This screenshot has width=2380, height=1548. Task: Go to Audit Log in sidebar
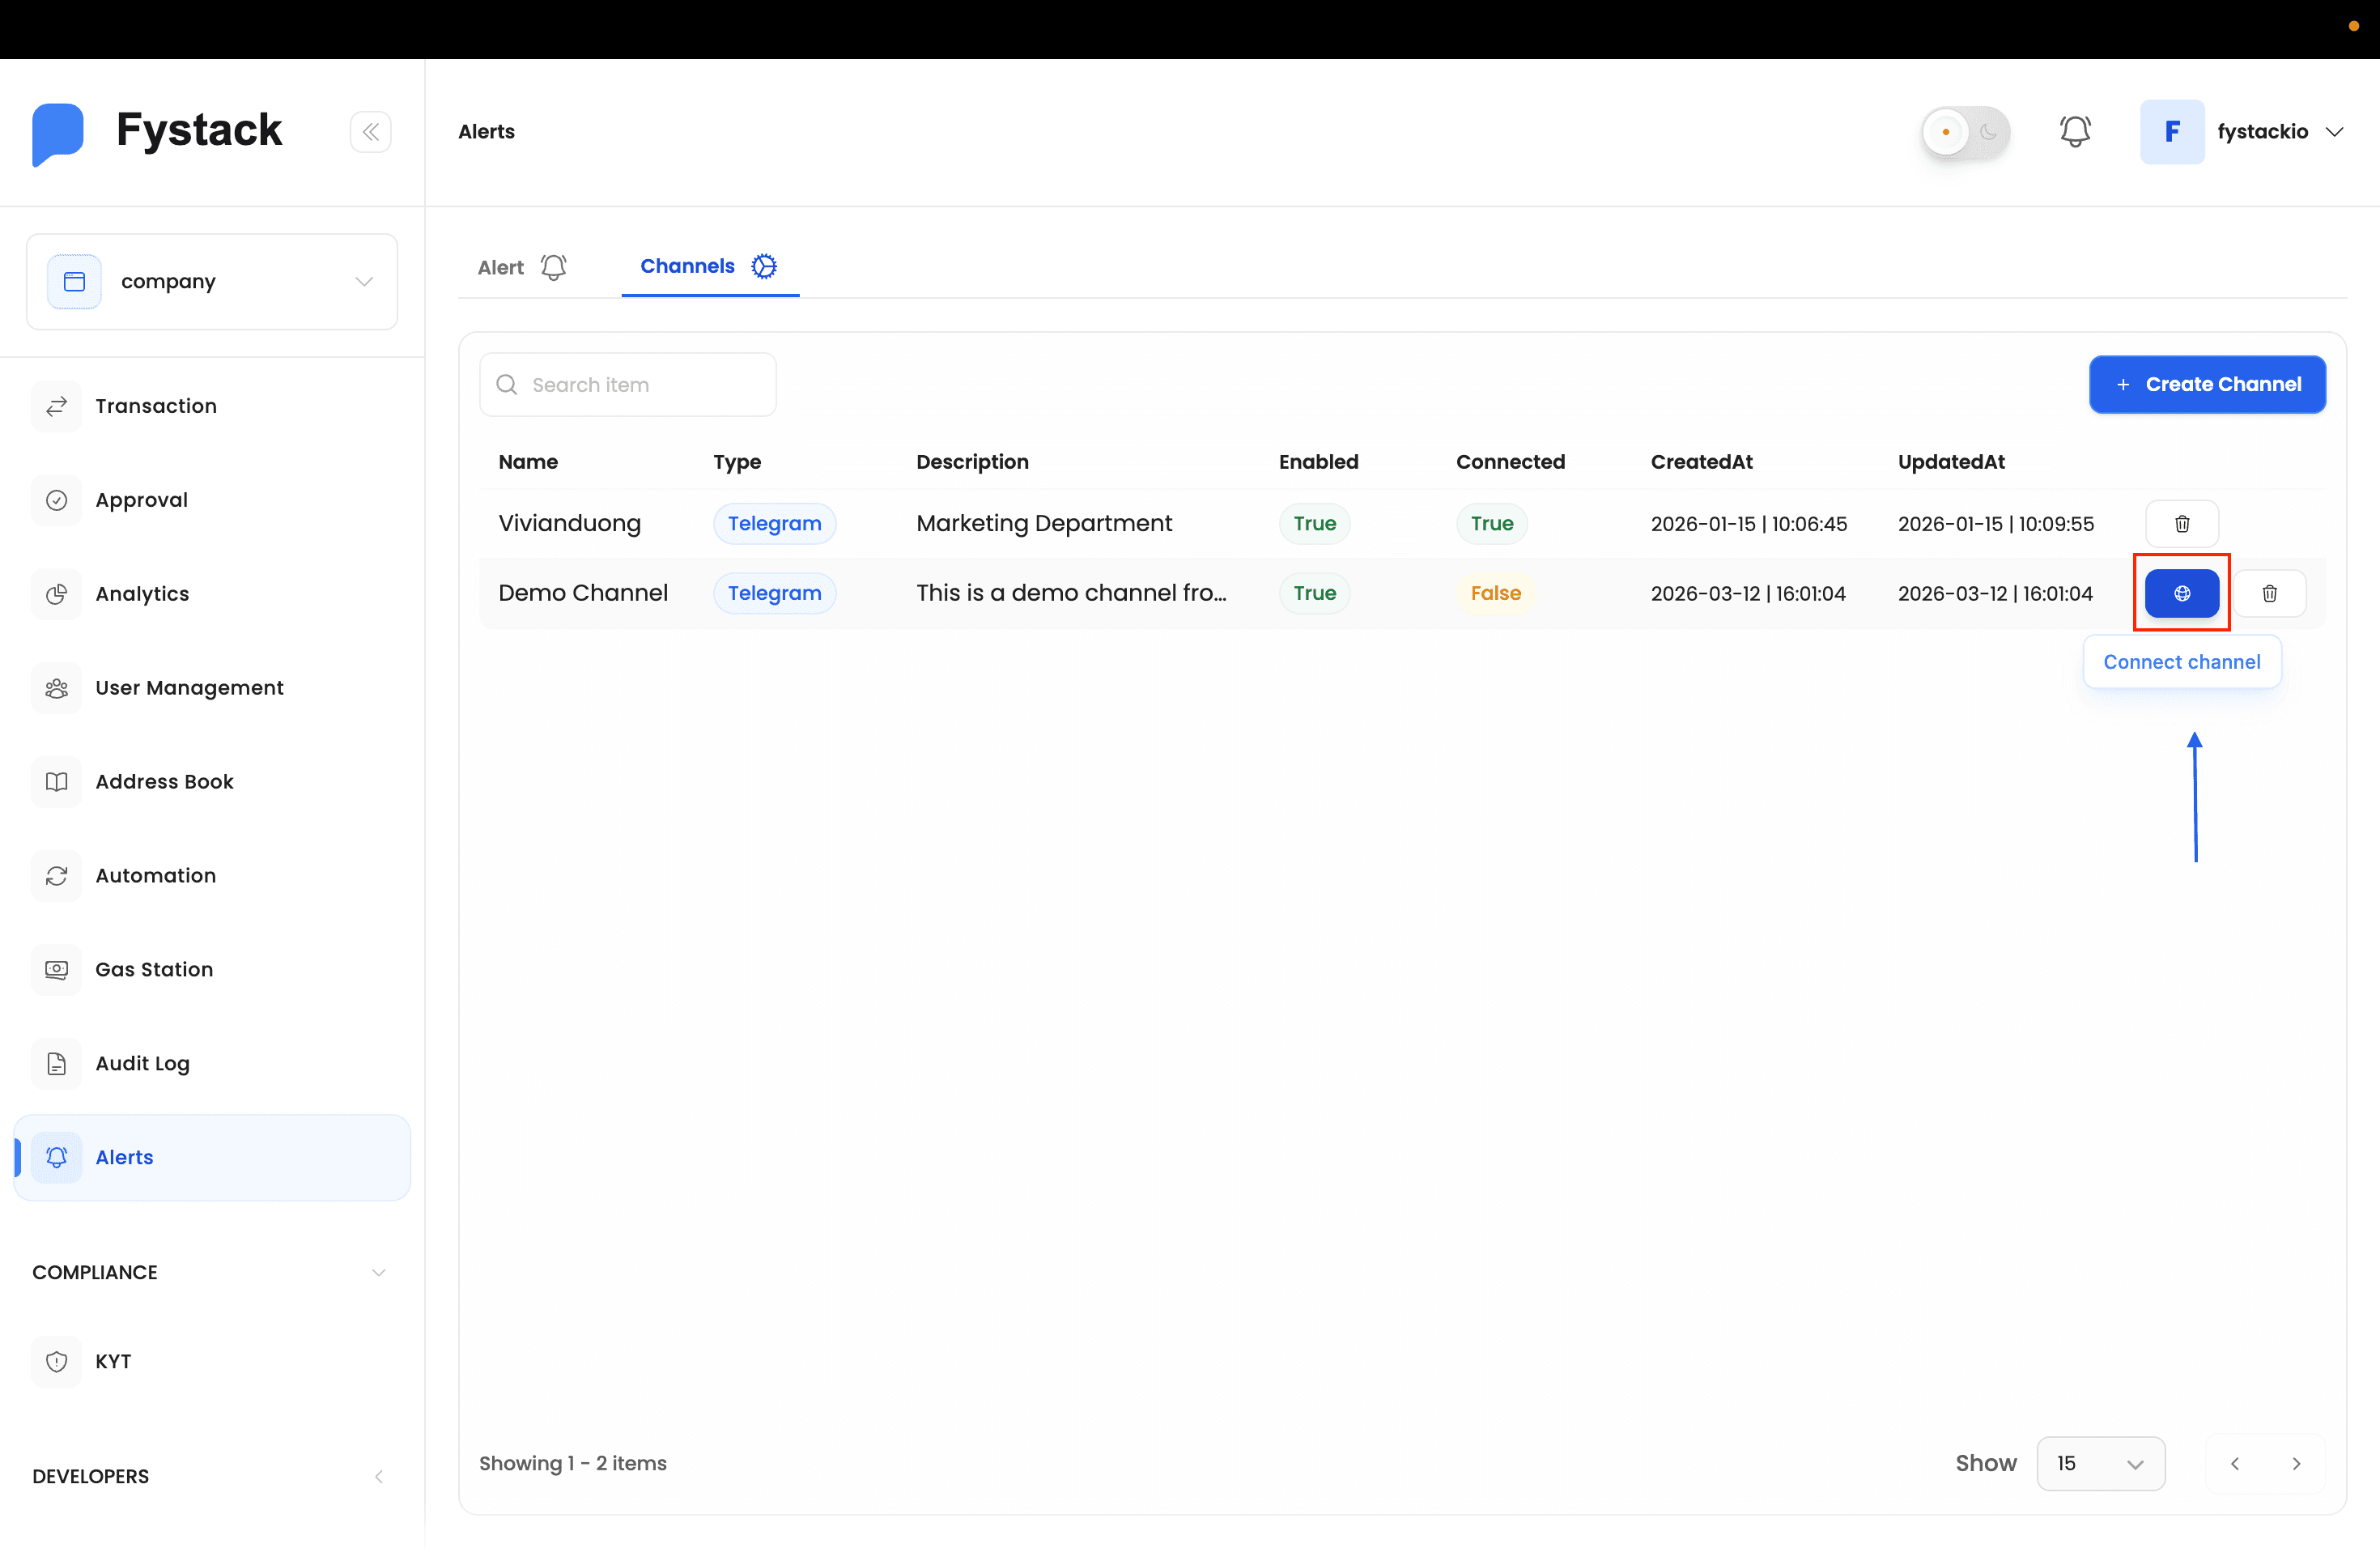coord(142,1063)
